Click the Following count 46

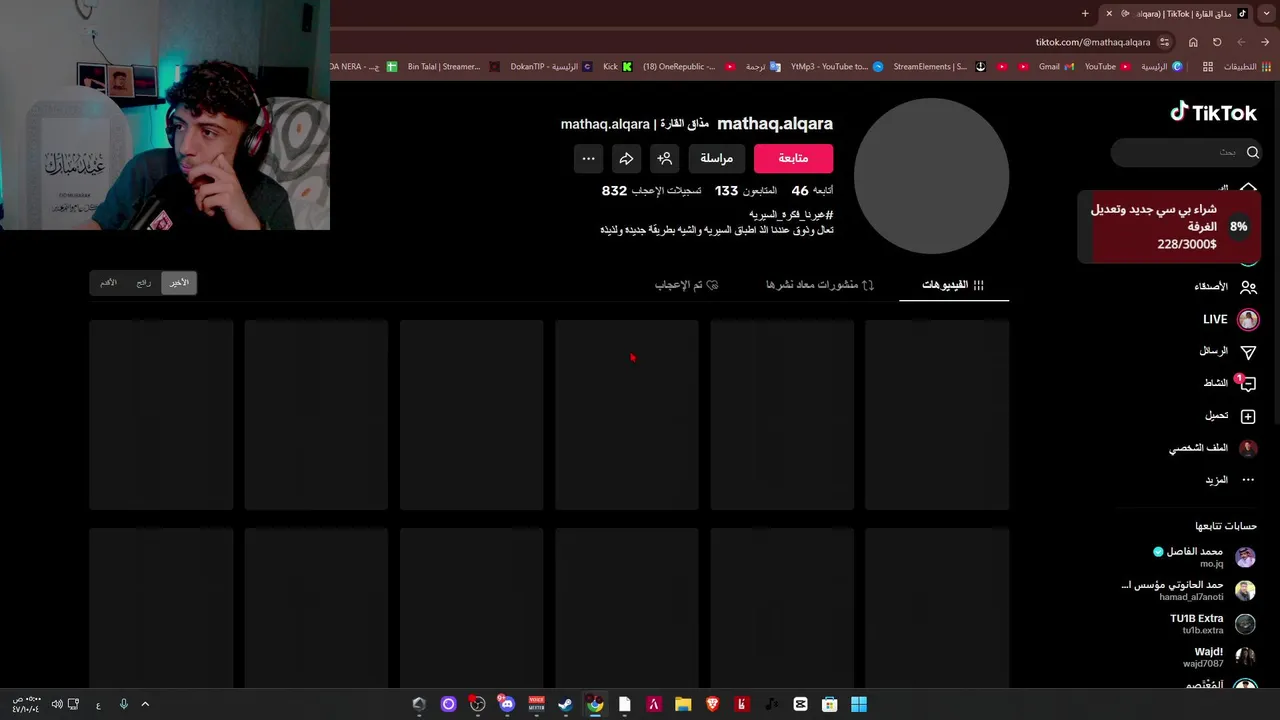click(x=812, y=190)
